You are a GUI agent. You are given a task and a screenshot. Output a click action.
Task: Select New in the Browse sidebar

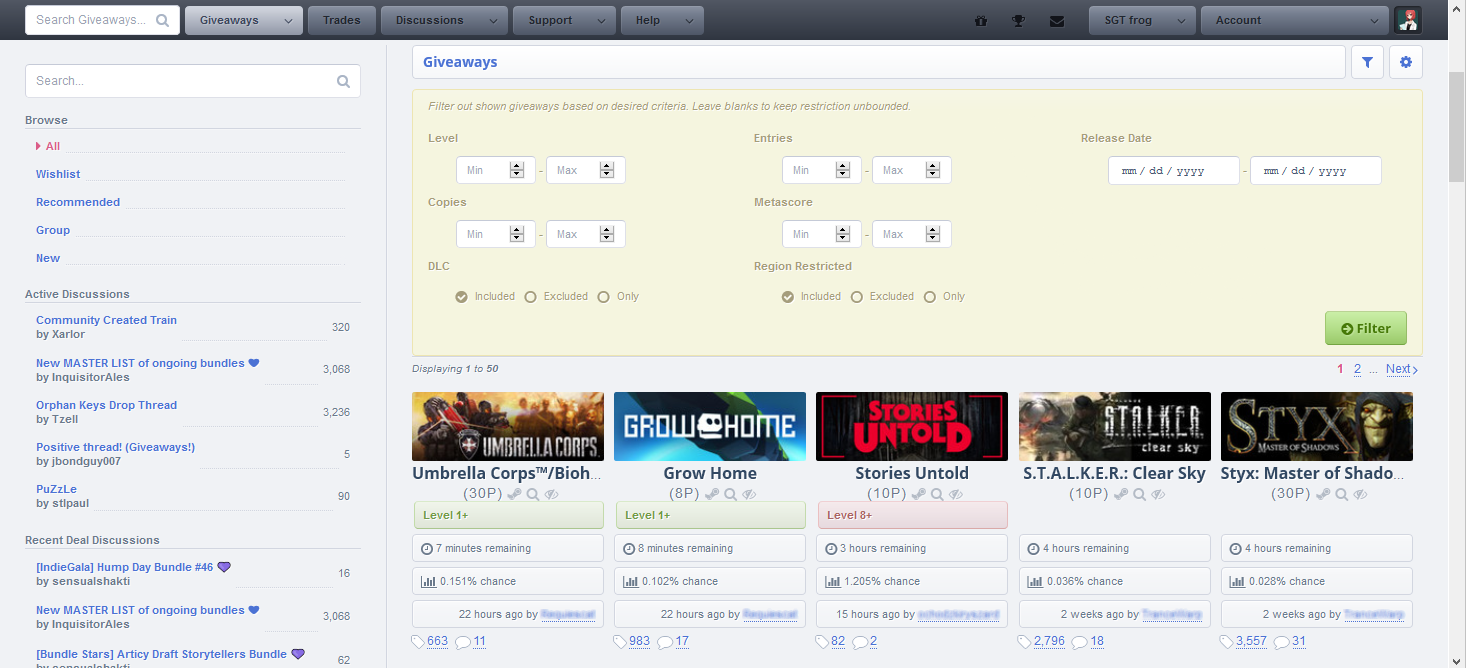pyautogui.click(x=48, y=258)
